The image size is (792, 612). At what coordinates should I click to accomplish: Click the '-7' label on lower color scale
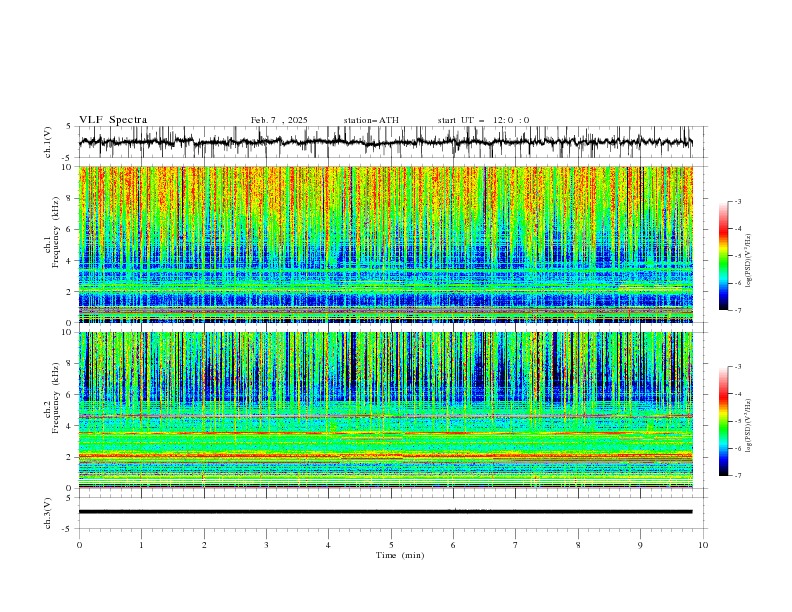tap(737, 476)
